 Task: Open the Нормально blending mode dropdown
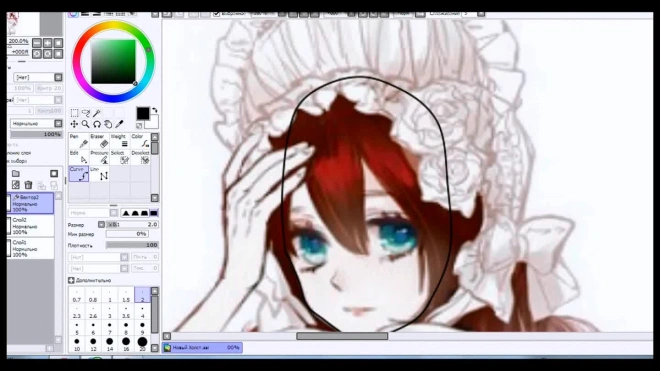(x=36, y=123)
